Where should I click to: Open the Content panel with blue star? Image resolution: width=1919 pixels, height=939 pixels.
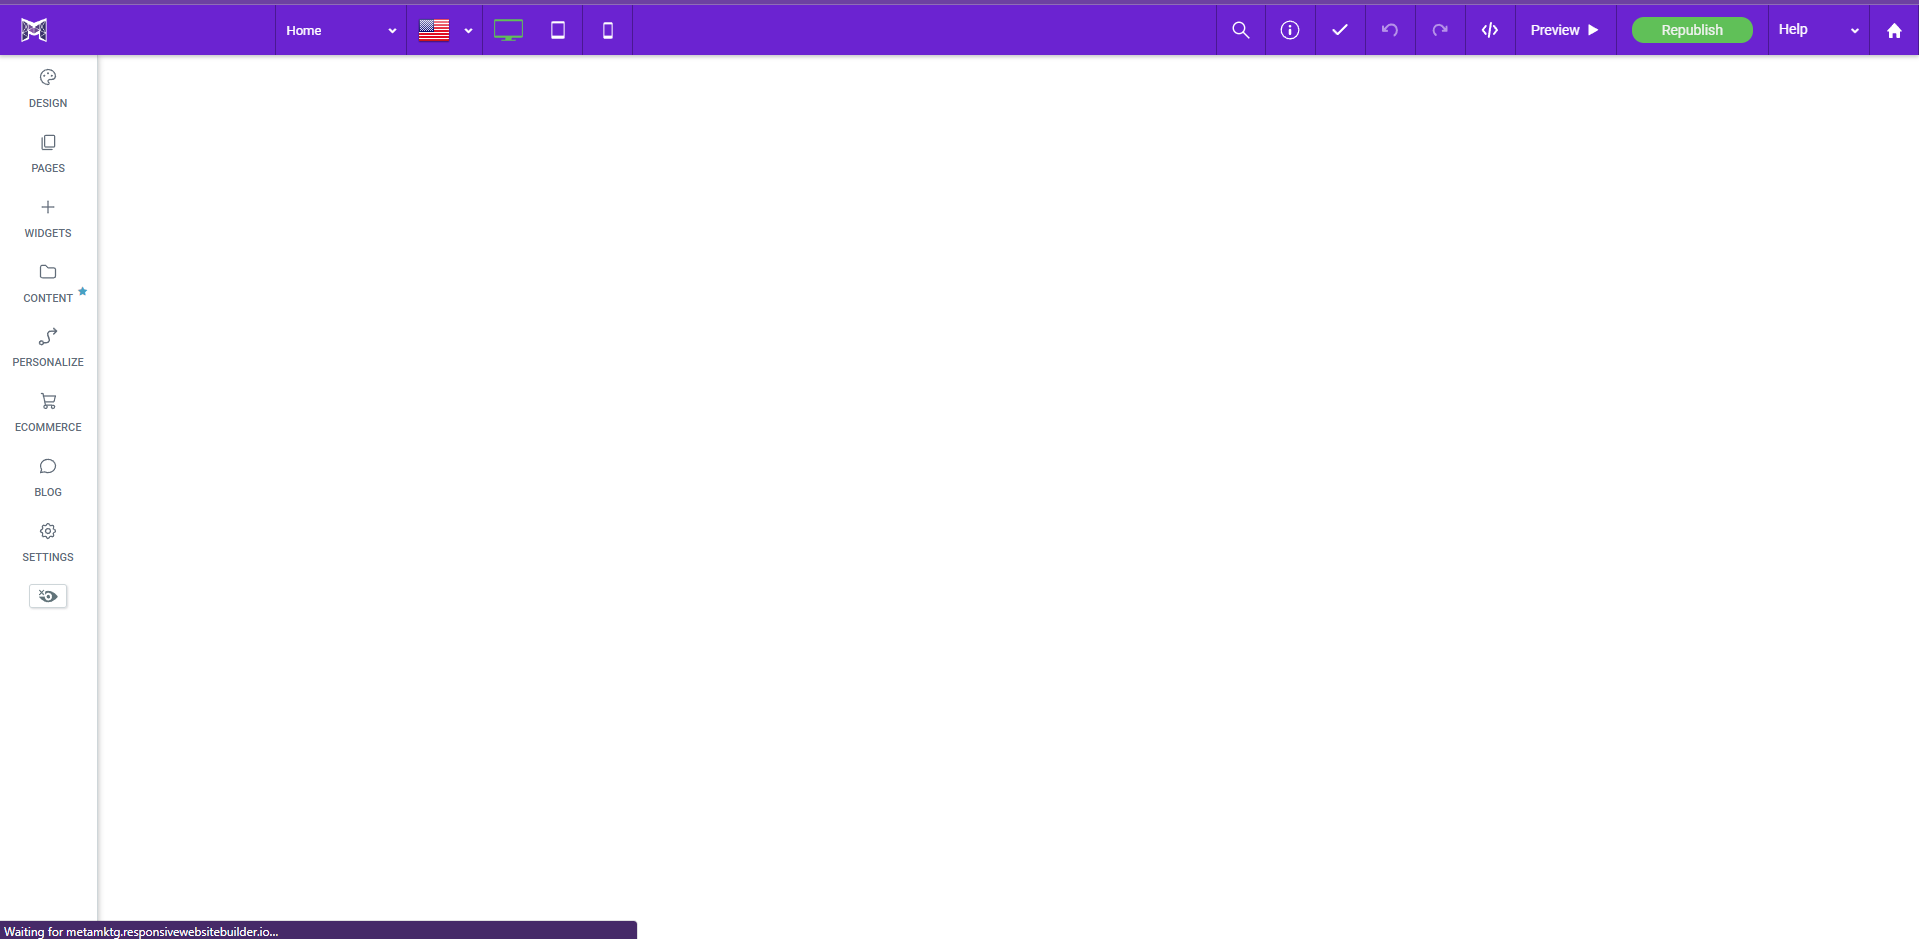click(47, 282)
